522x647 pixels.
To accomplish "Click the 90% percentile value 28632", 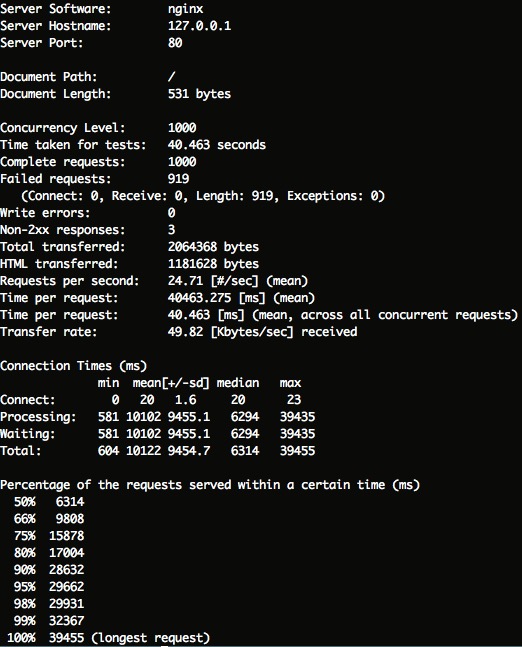I will click(x=66, y=569).
